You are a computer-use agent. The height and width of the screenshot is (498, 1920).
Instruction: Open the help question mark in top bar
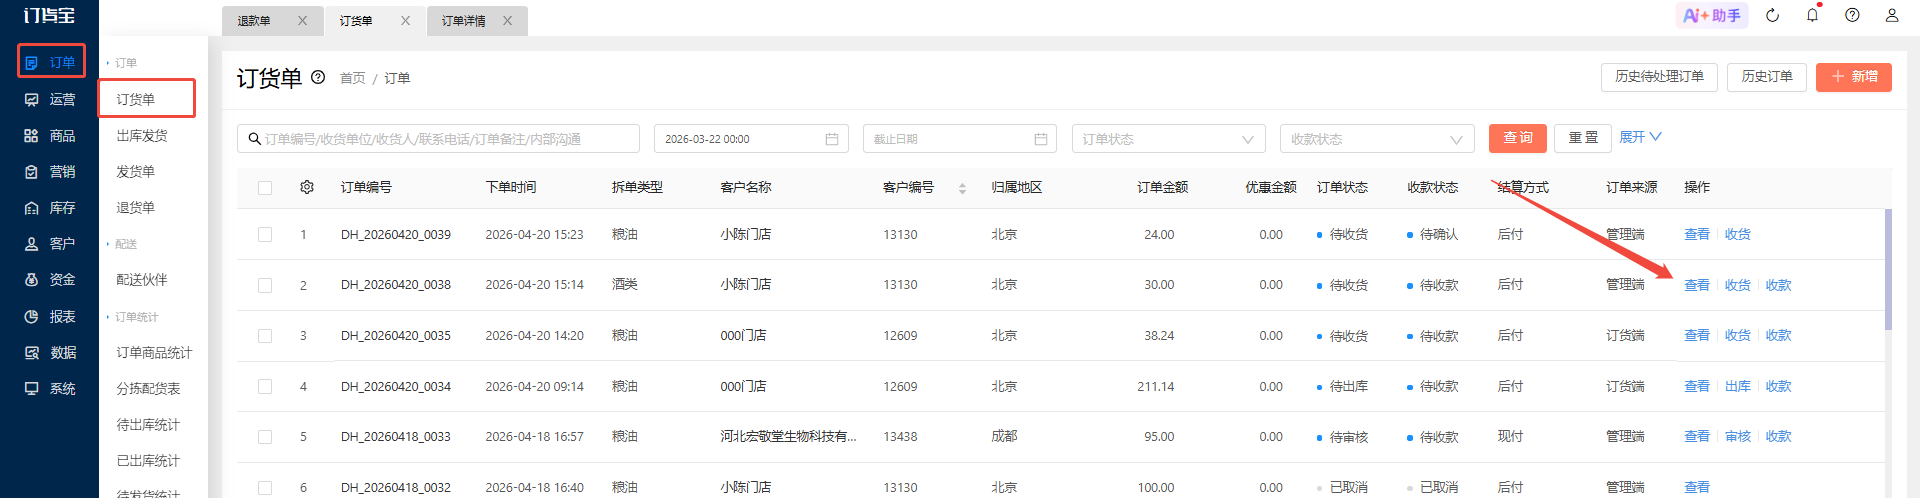(x=1852, y=15)
